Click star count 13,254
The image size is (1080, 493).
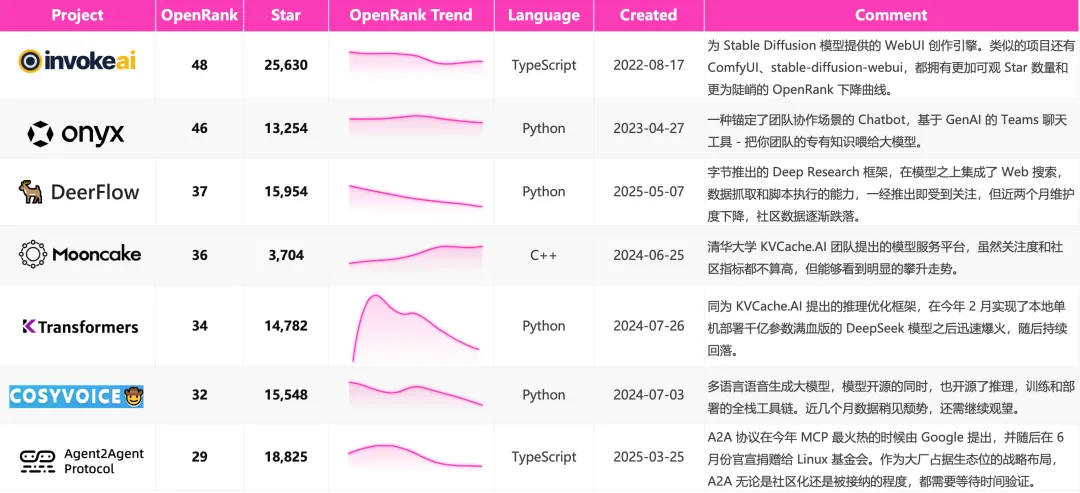click(286, 129)
